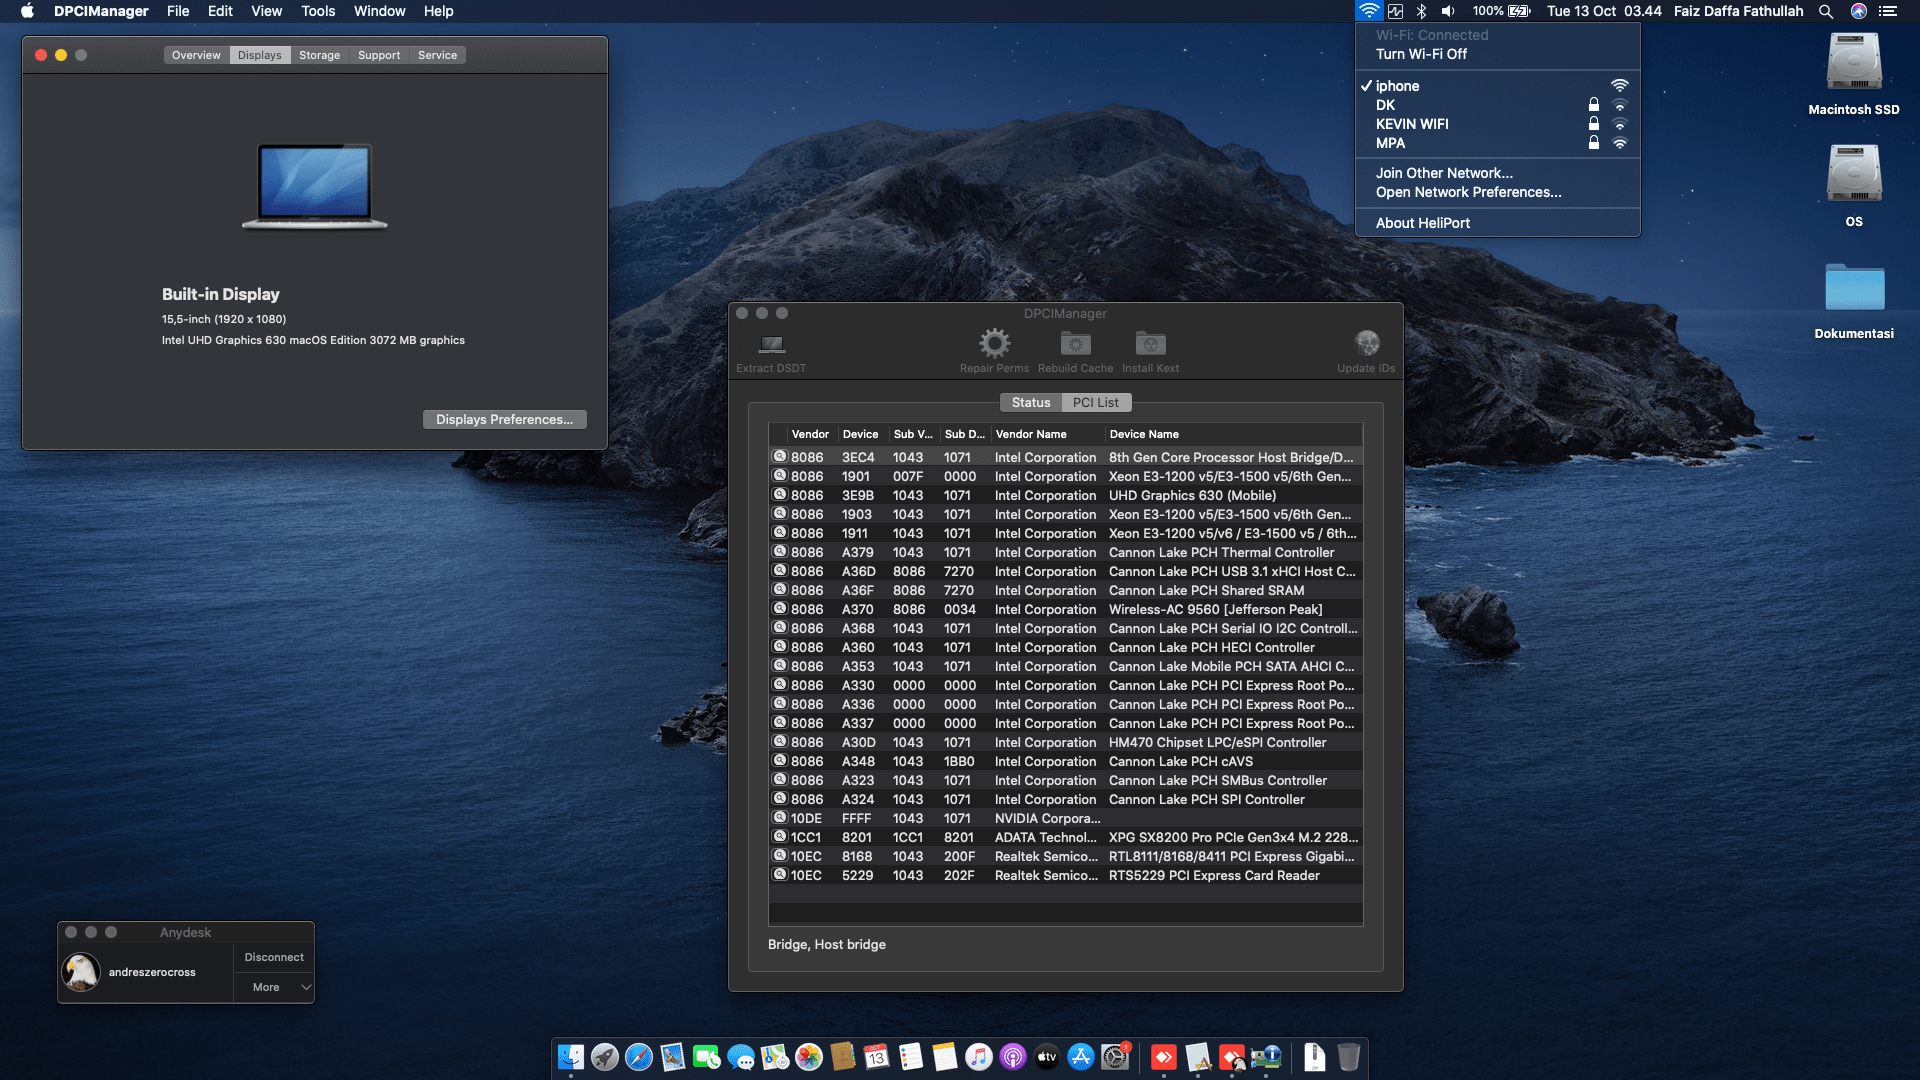
Task: Open System Preferences from the Dock
Action: (1115, 1057)
